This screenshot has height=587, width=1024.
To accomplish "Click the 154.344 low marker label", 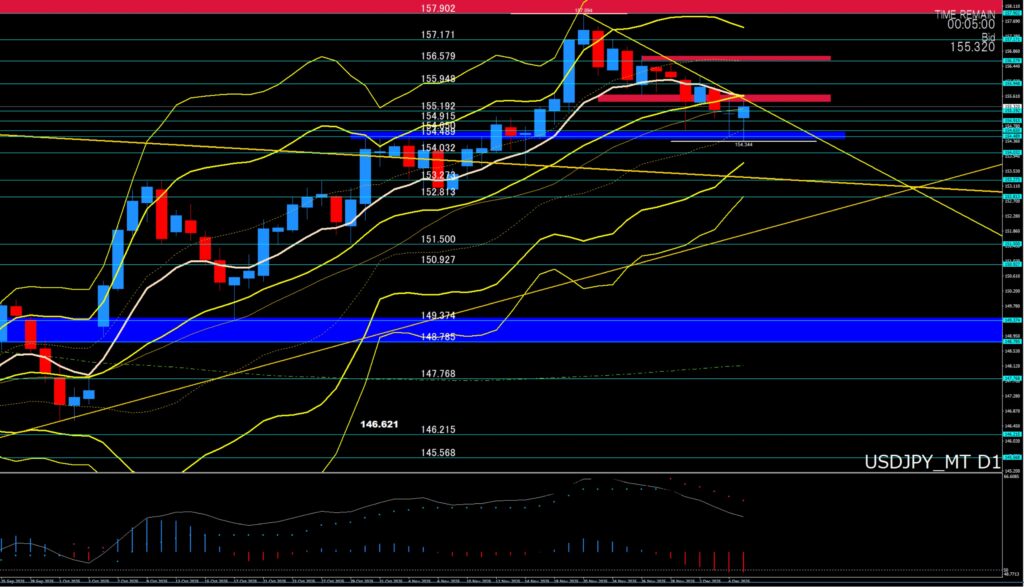I will (743, 144).
